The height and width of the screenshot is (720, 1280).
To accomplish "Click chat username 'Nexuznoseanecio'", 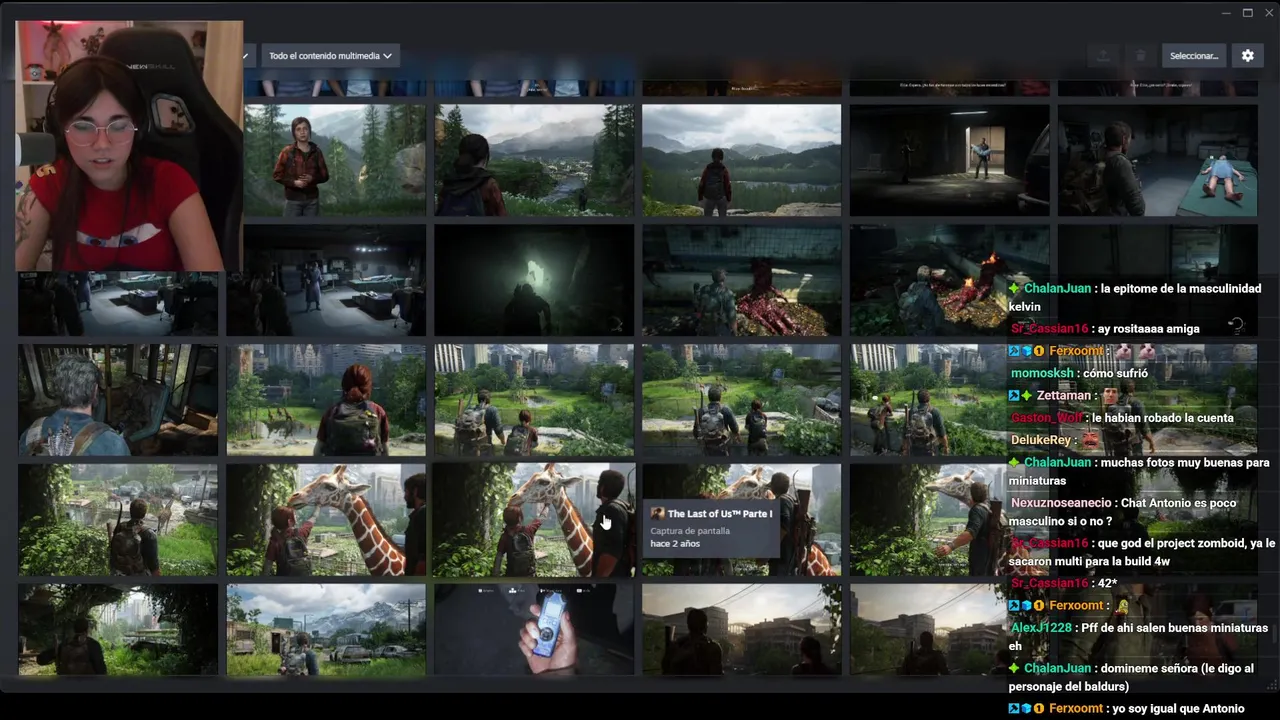I will [x=1061, y=504].
